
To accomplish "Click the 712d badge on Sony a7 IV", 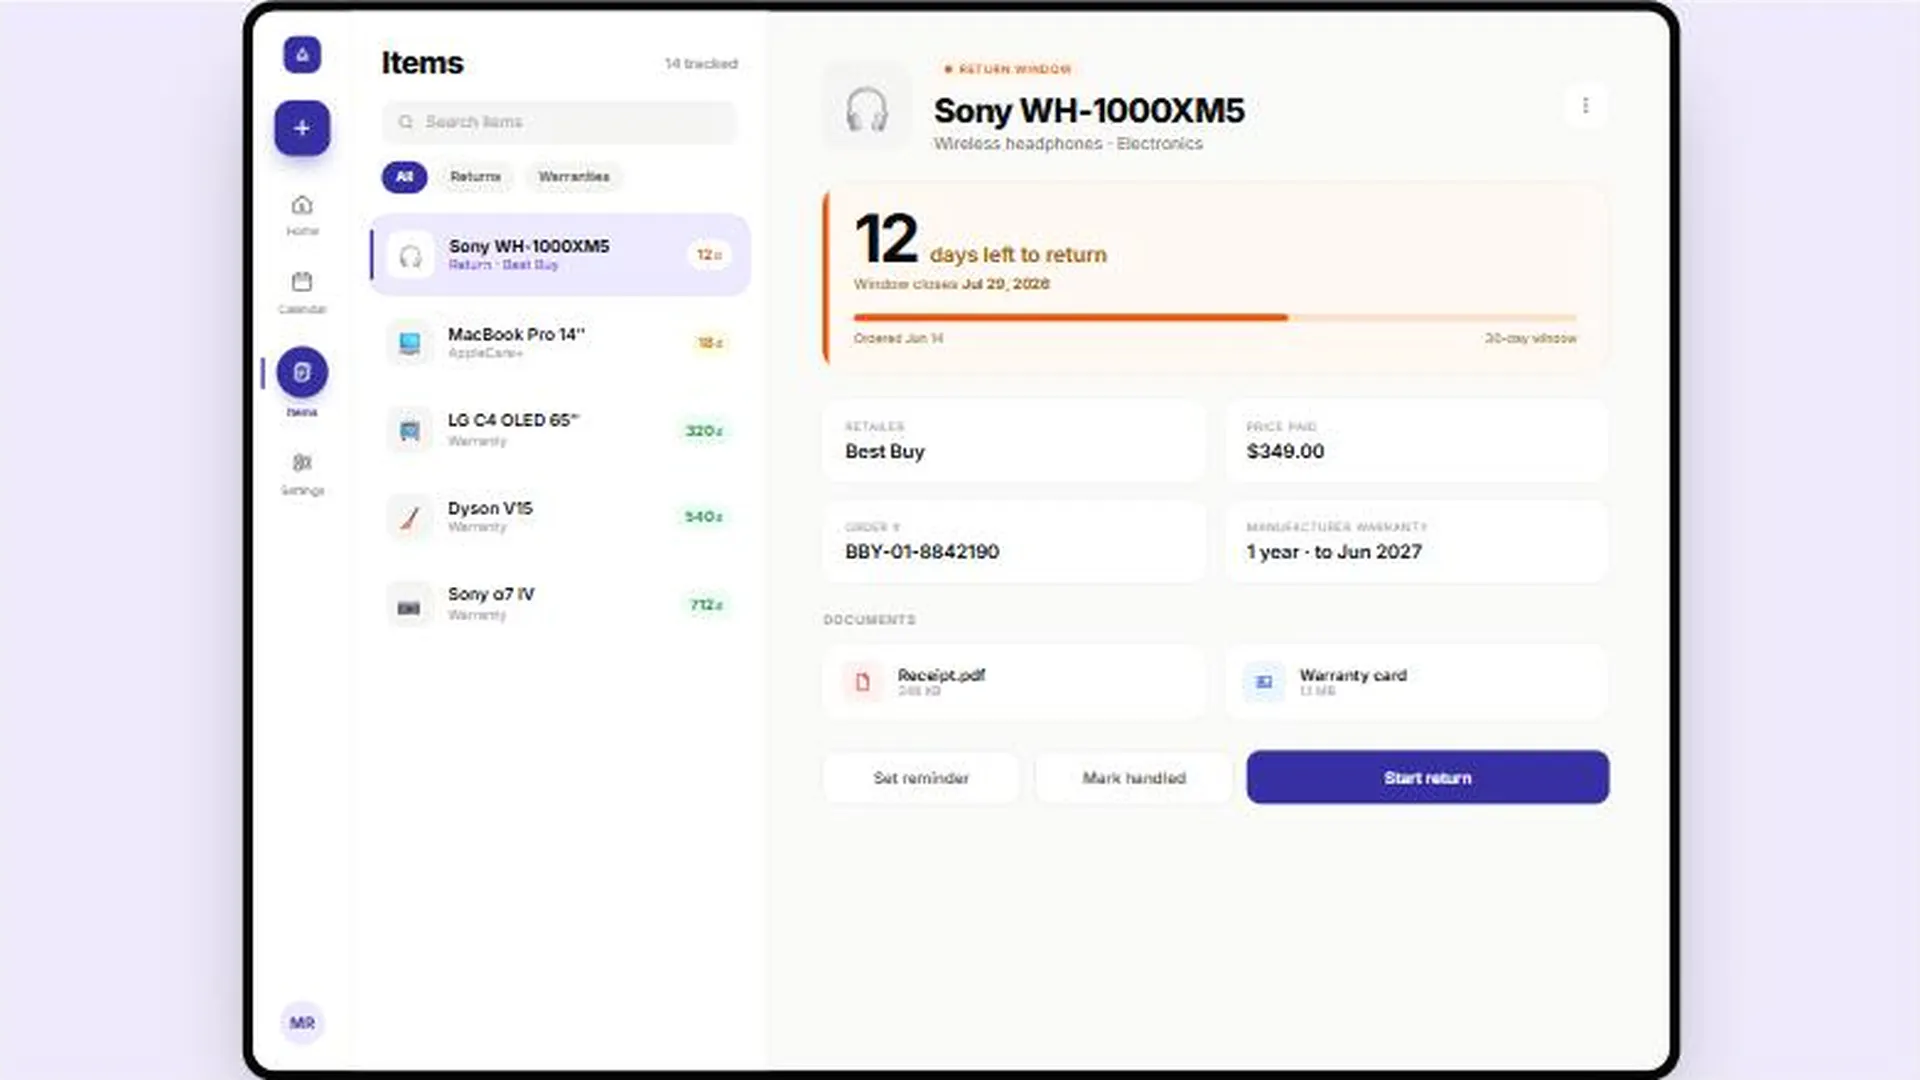I will [706, 605].
